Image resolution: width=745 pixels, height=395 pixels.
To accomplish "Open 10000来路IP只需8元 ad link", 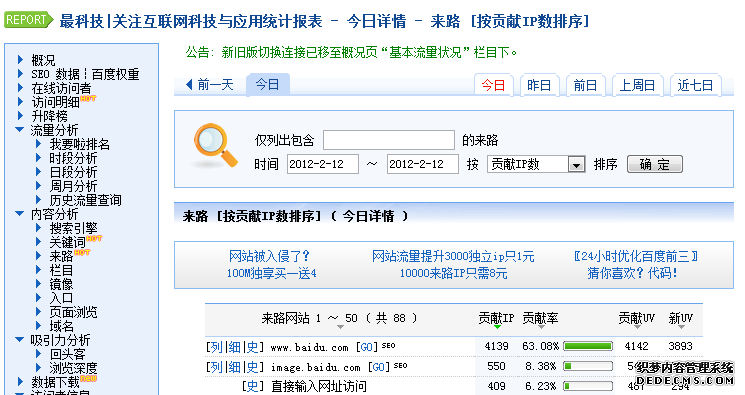I will tap(453, 273).
